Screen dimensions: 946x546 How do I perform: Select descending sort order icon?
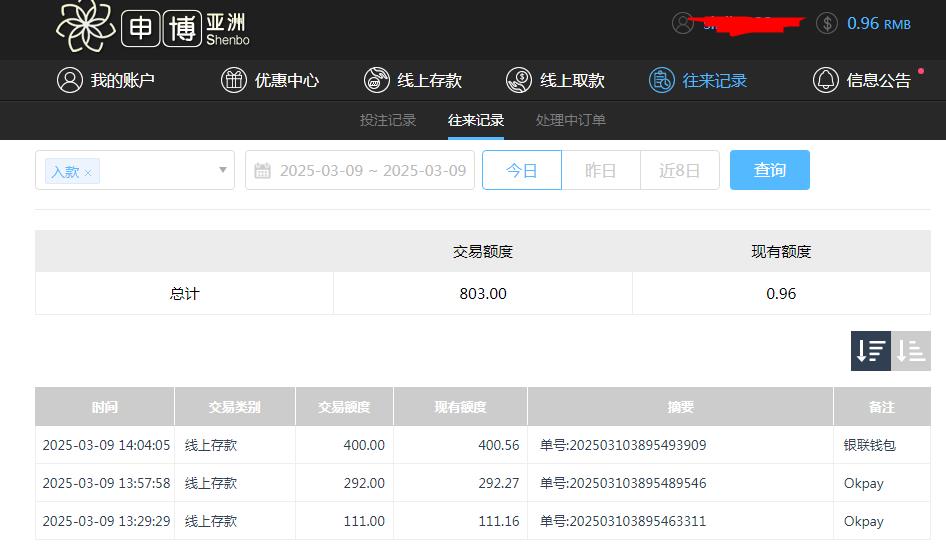click(871, 351)
